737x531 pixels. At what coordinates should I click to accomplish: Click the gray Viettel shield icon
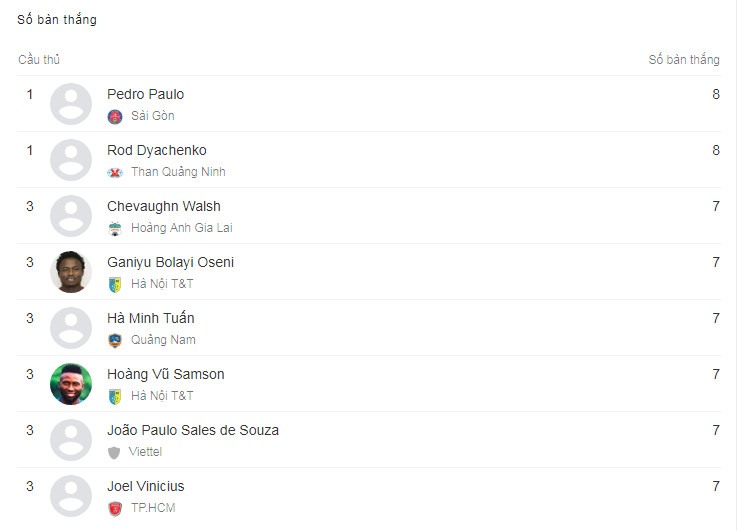pos(114,453)
